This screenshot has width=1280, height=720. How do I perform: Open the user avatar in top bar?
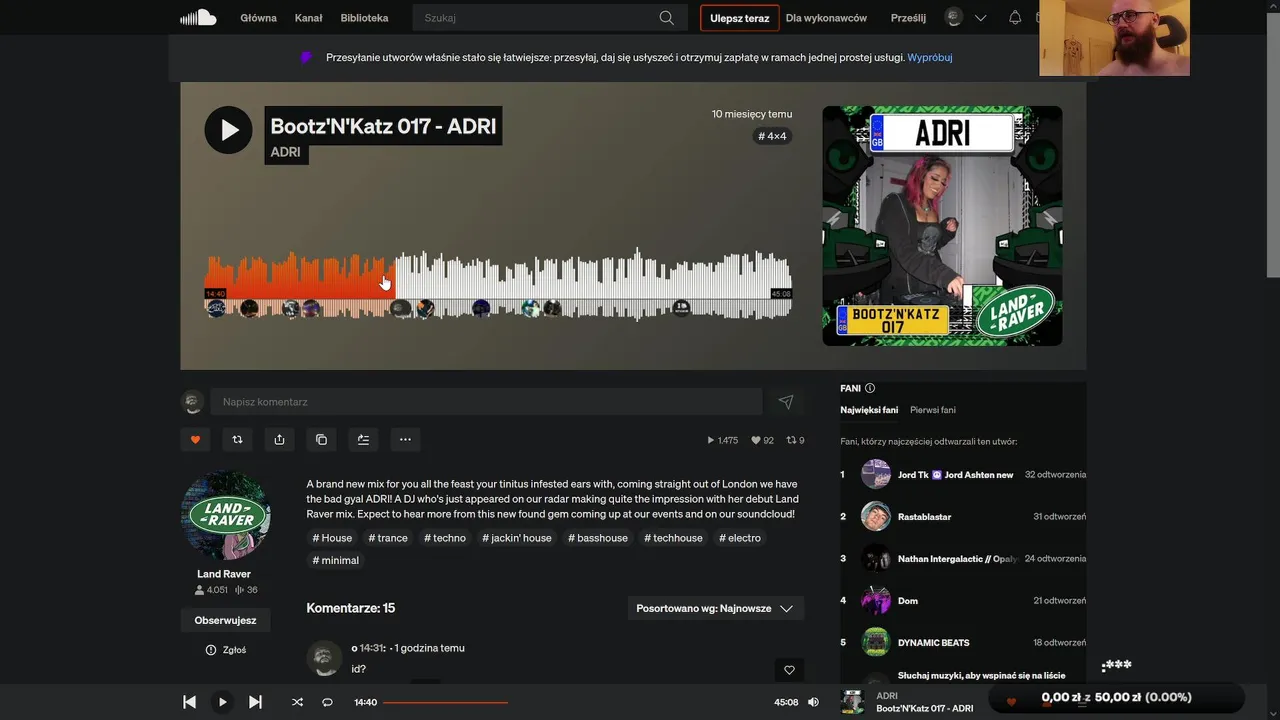954,18
